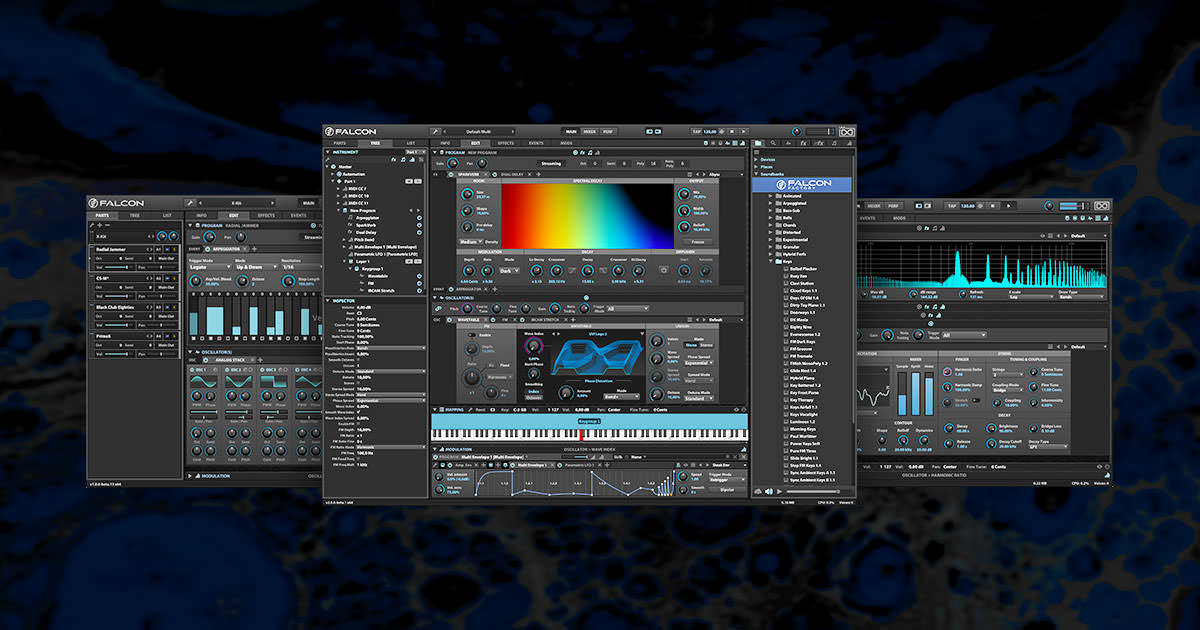Select the PARTS tab in the left window
This screenshot has height=630, width=1200.
pos(102,215)
